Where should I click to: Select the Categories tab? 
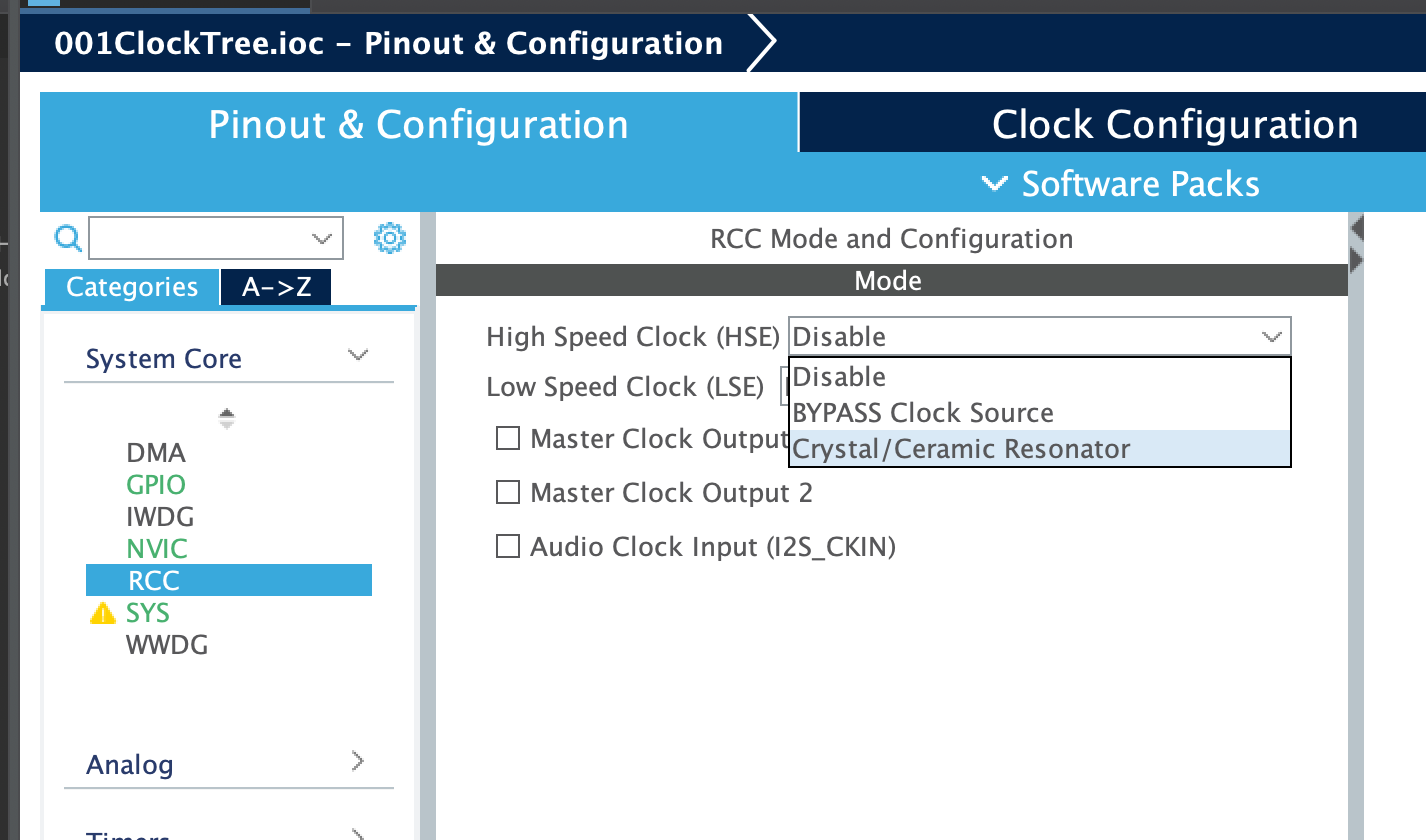pyautogui.click(x=132, y=288)
